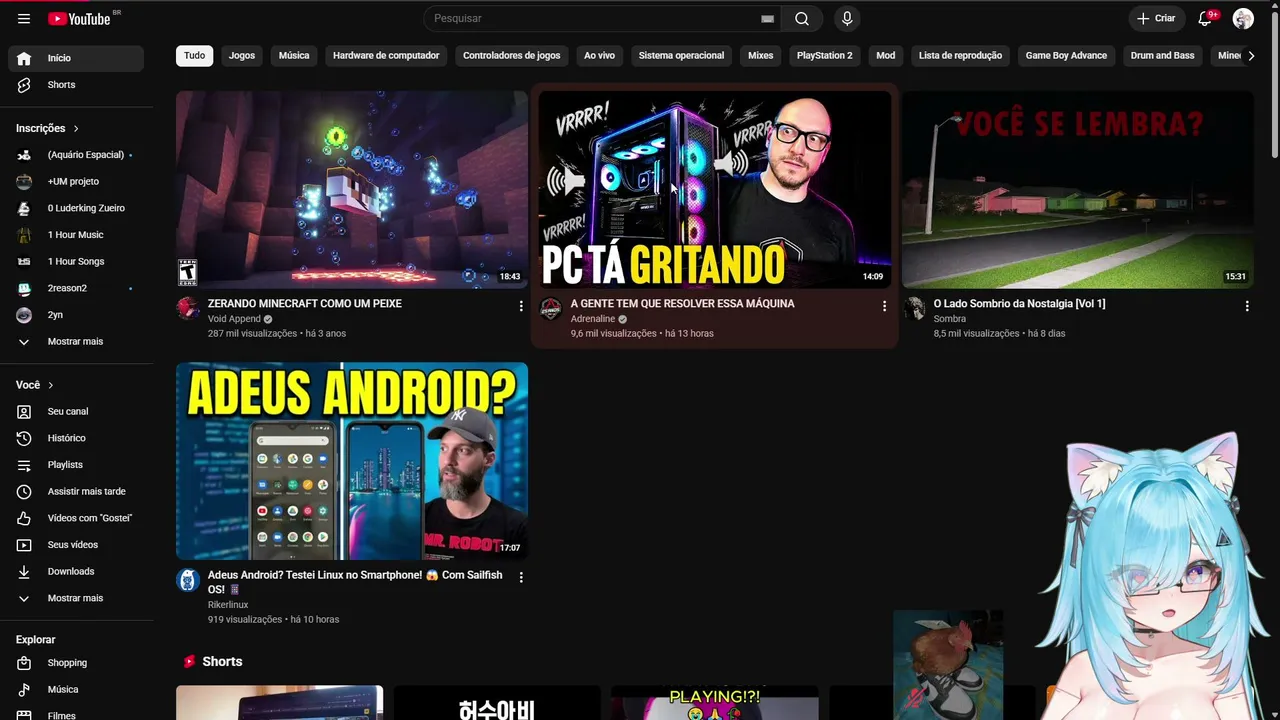
Task: Select Game Boy Advance chip
Action: (x=1066, y=56)
